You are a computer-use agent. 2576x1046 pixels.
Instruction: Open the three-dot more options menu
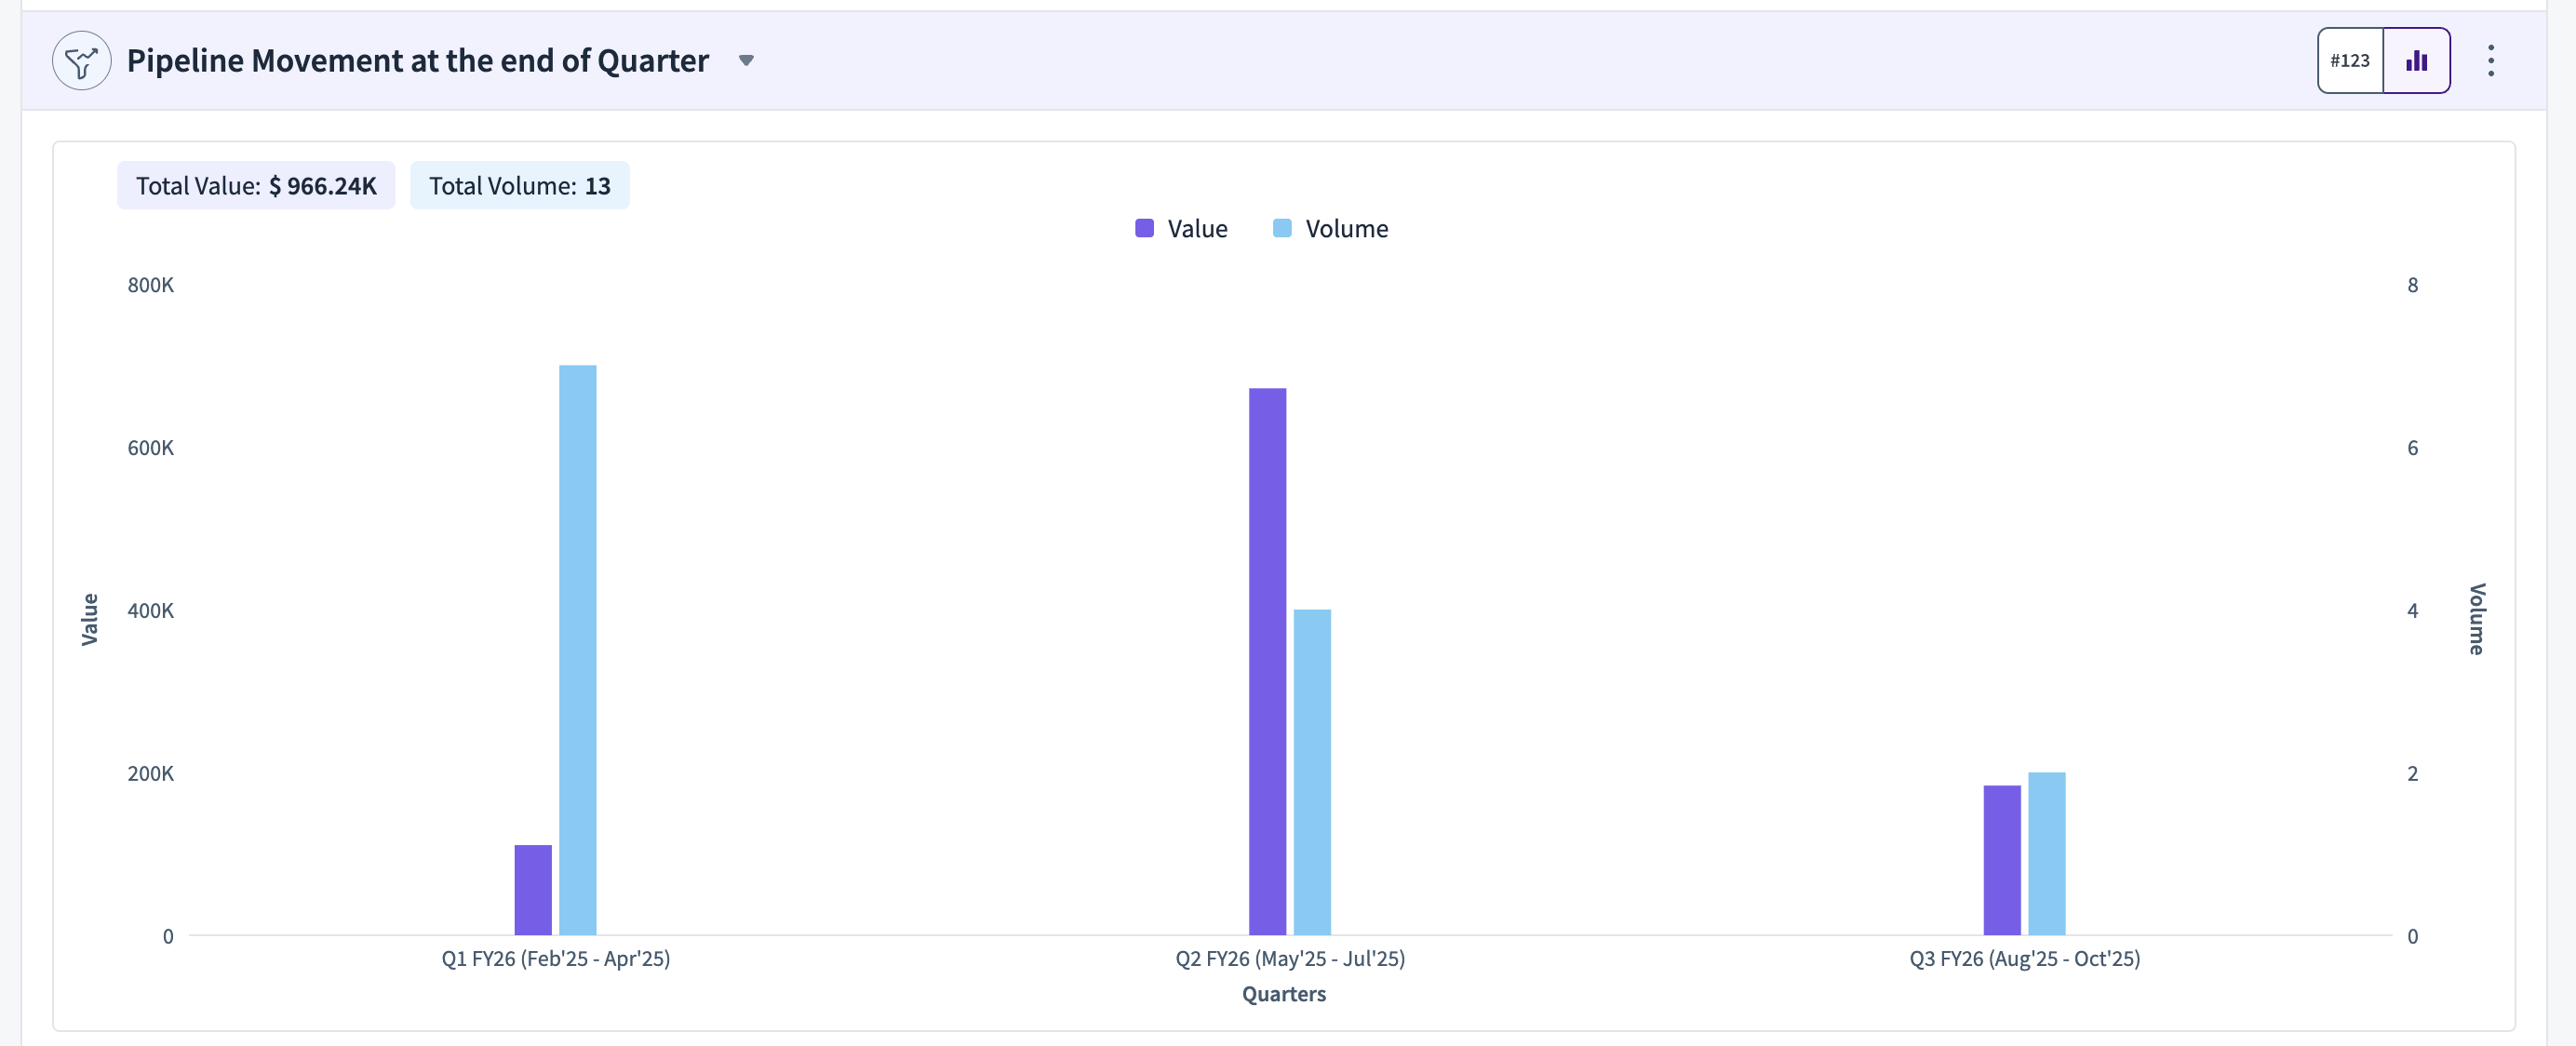click(2491, 61)
